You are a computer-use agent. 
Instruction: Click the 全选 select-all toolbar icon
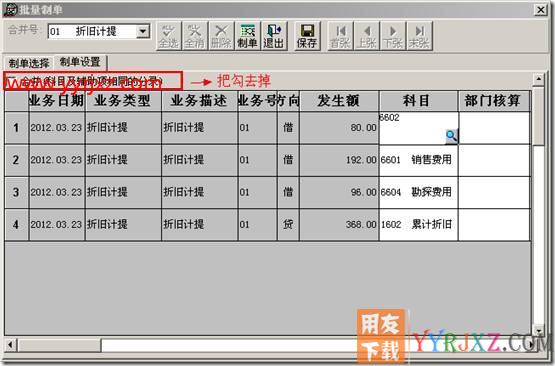click(169, 36)
